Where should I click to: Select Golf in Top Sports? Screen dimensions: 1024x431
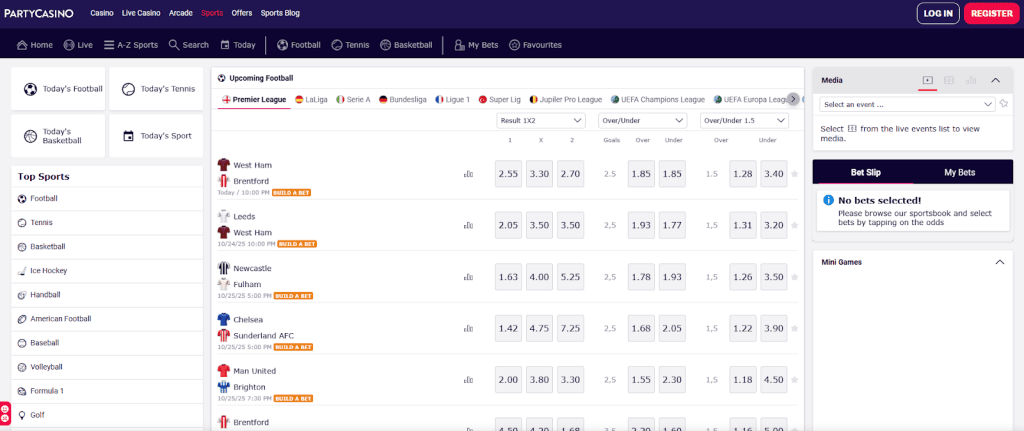(x=107, y=415)
